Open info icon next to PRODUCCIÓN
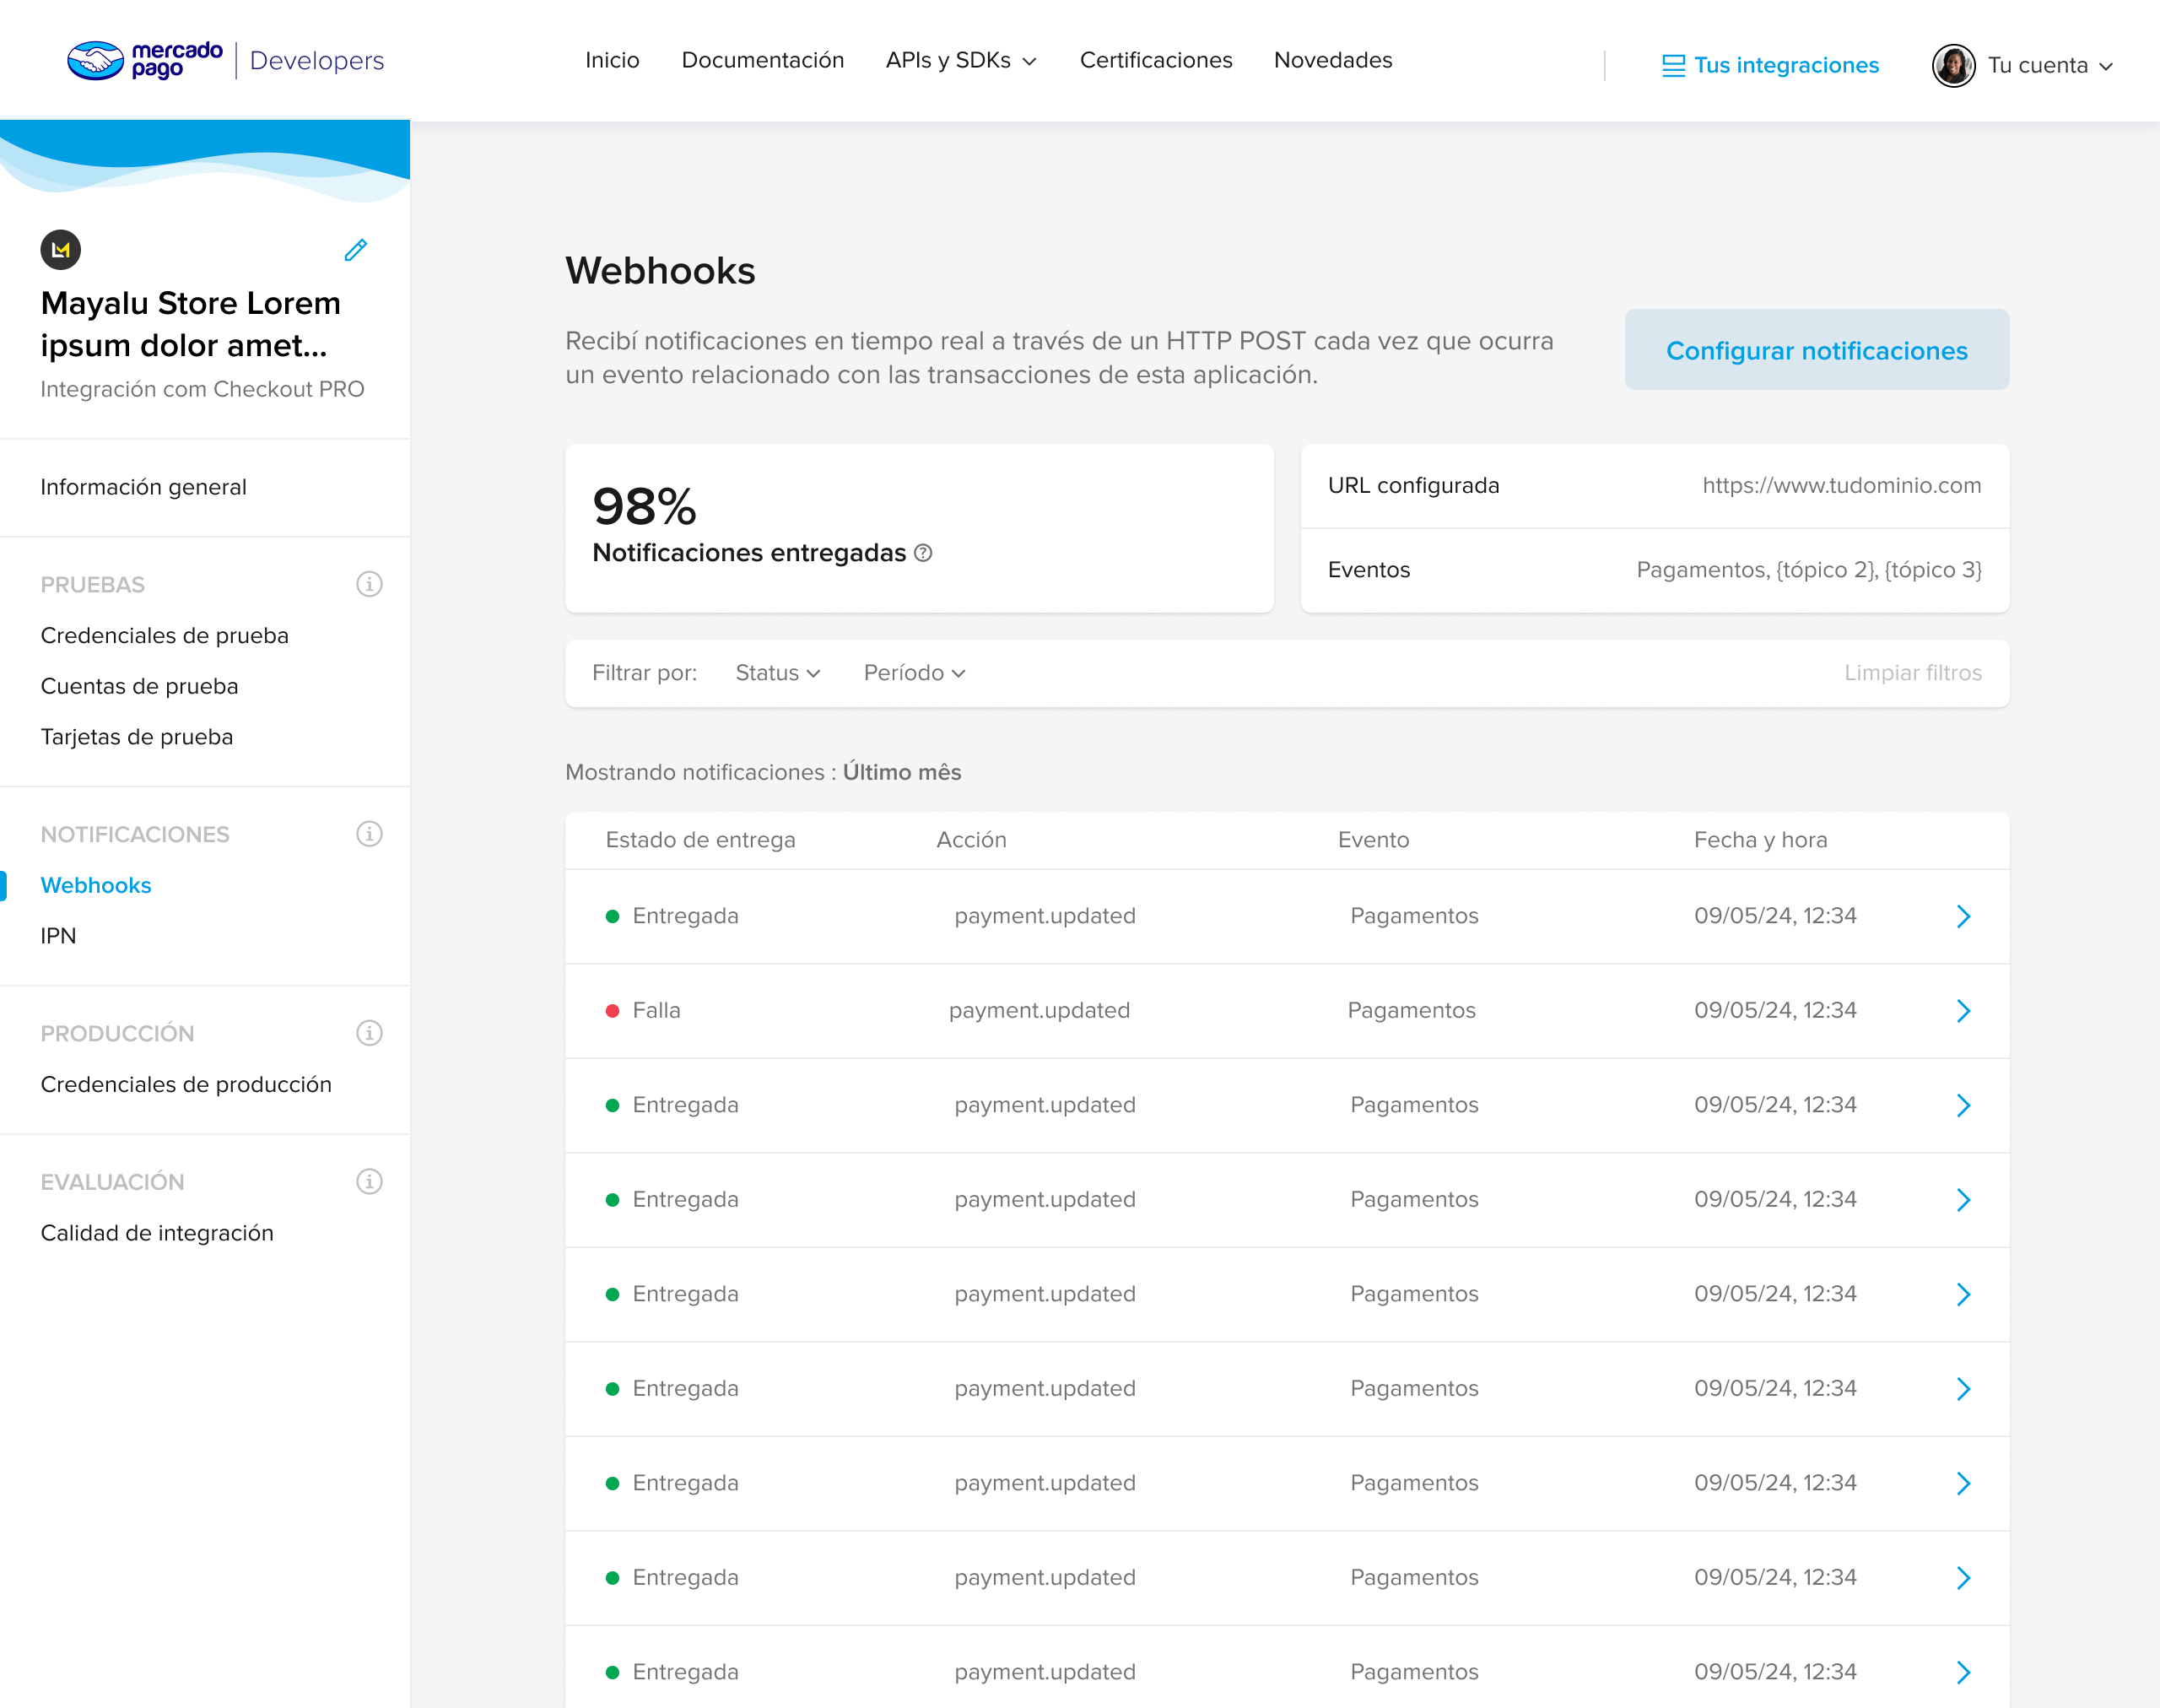The width and height of the screenshot is (2160, 1708). click(x=369, y=1033)
